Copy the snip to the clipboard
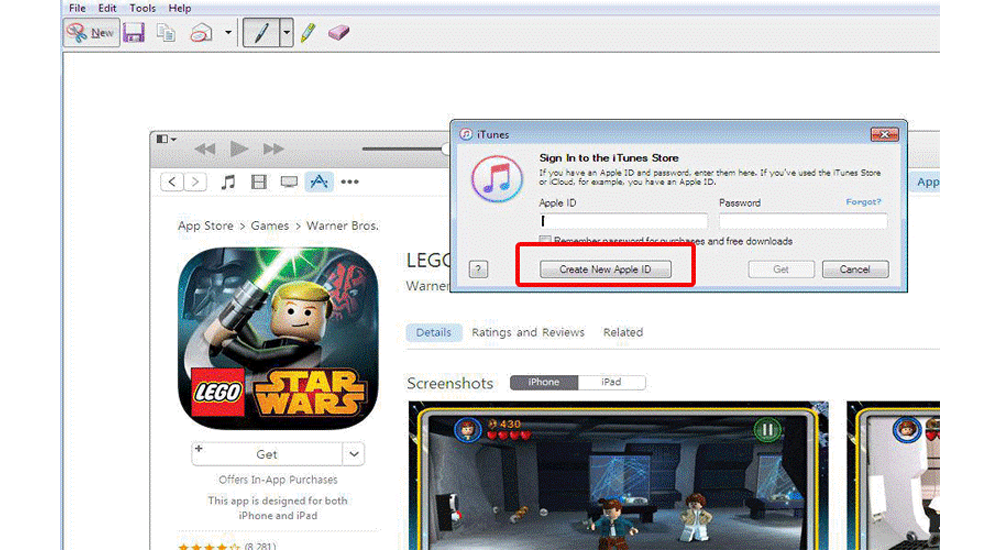The height and width of the screenshot is (550, 1000). coord(166,33)
